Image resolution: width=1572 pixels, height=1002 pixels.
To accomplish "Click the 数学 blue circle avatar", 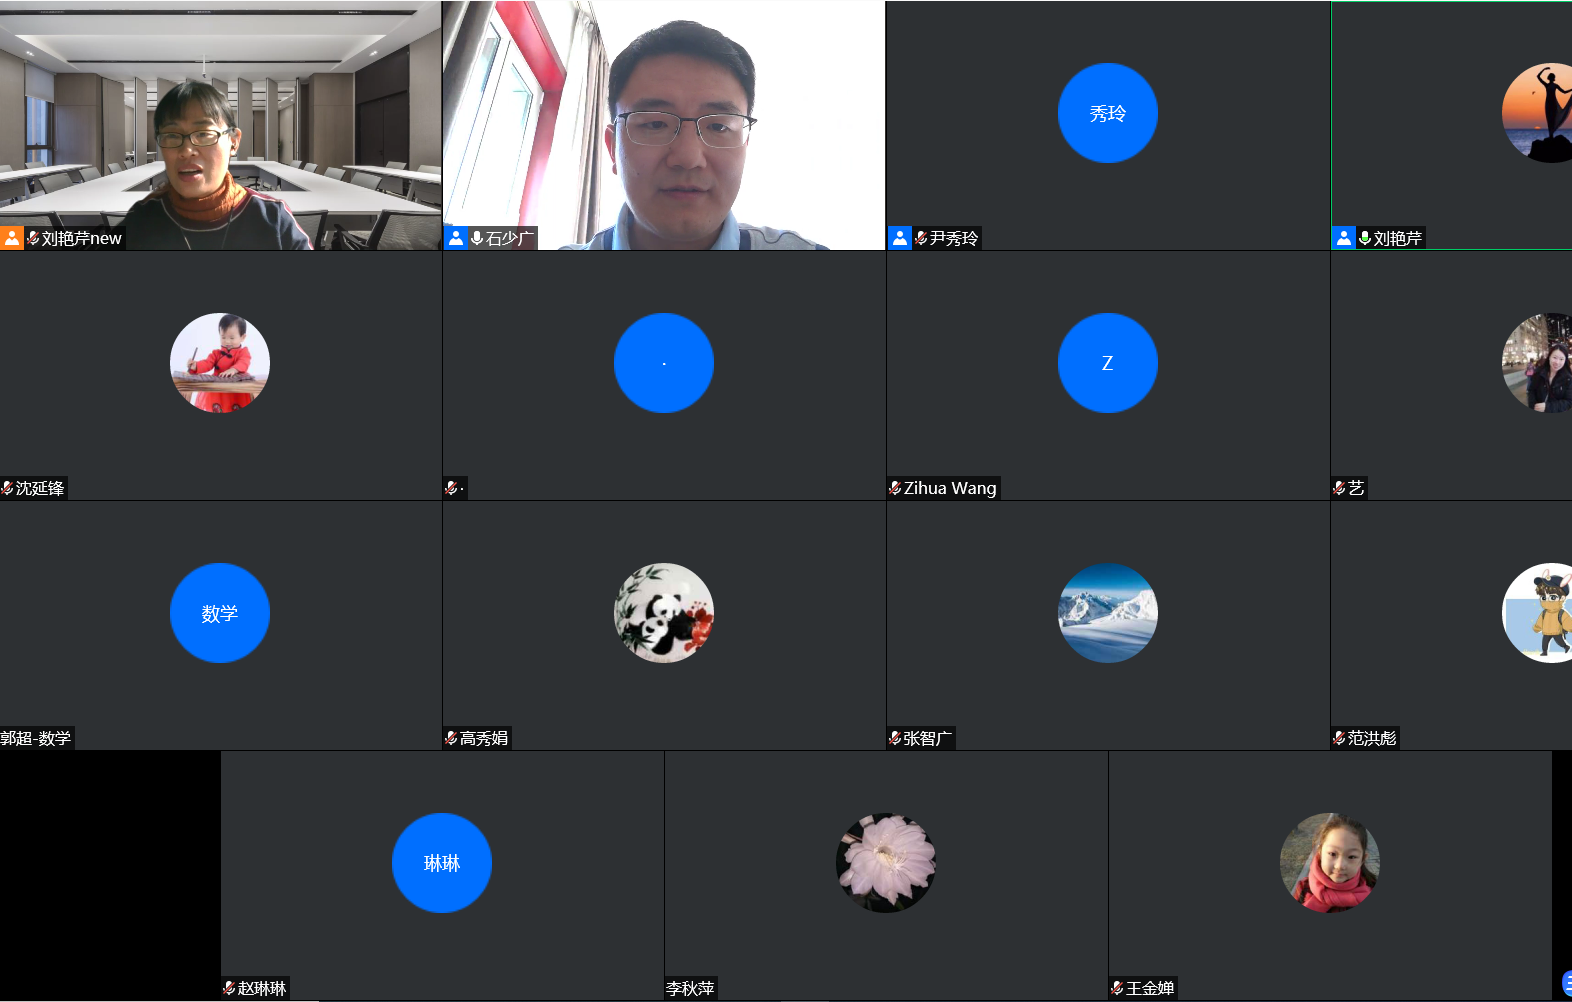I will (219, 613).
